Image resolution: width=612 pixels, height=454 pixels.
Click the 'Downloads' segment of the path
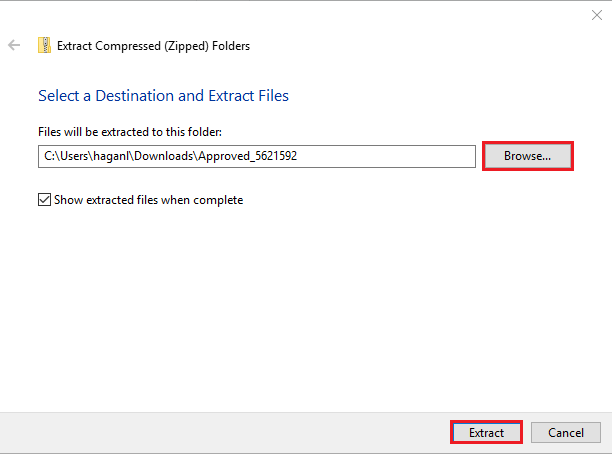click(164, 156)
